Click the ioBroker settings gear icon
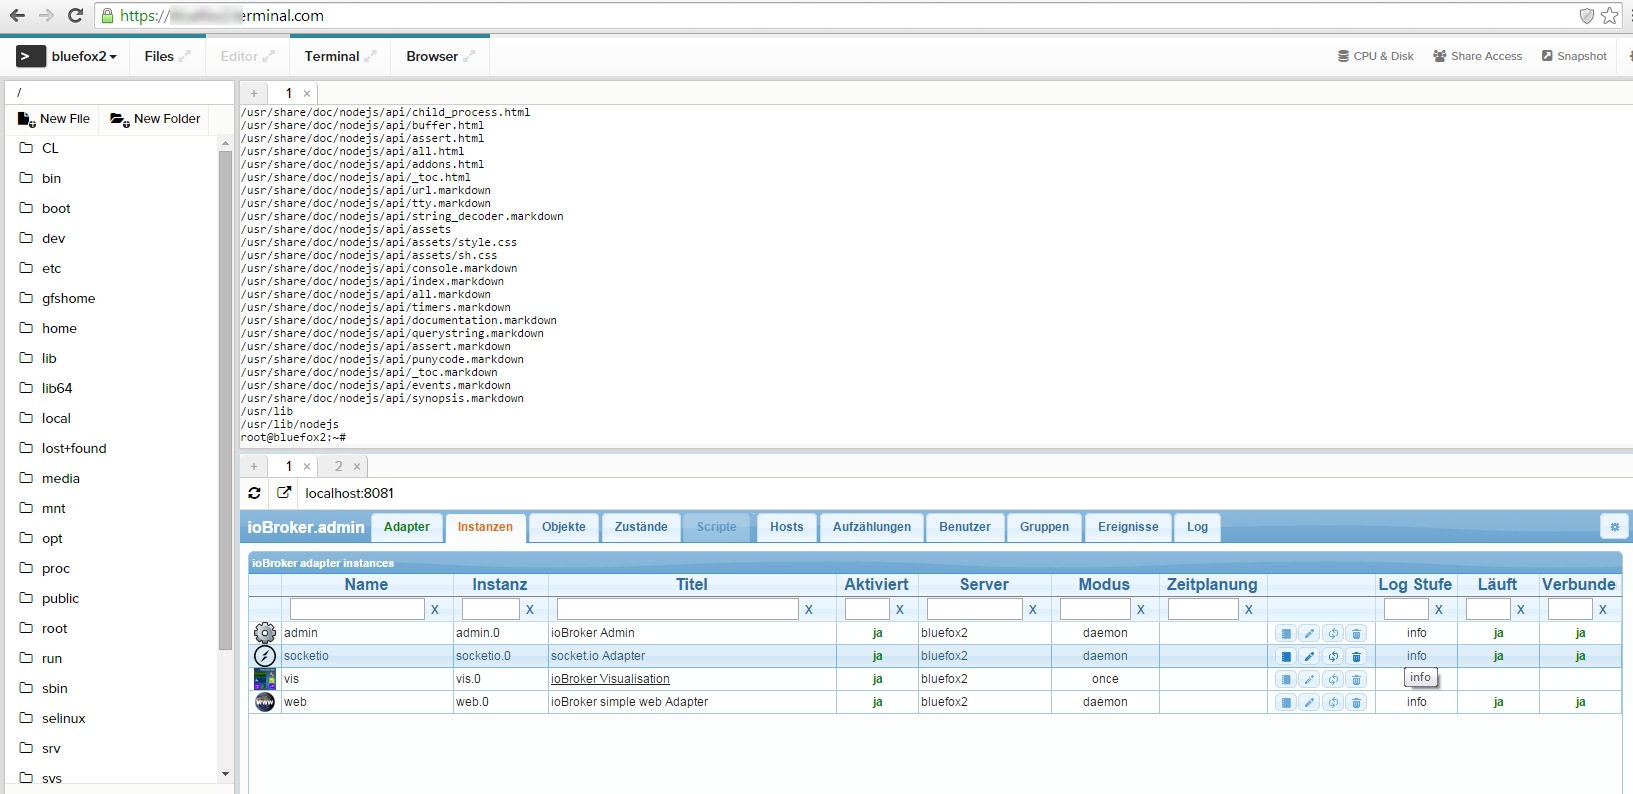 tap(1614, 527)
